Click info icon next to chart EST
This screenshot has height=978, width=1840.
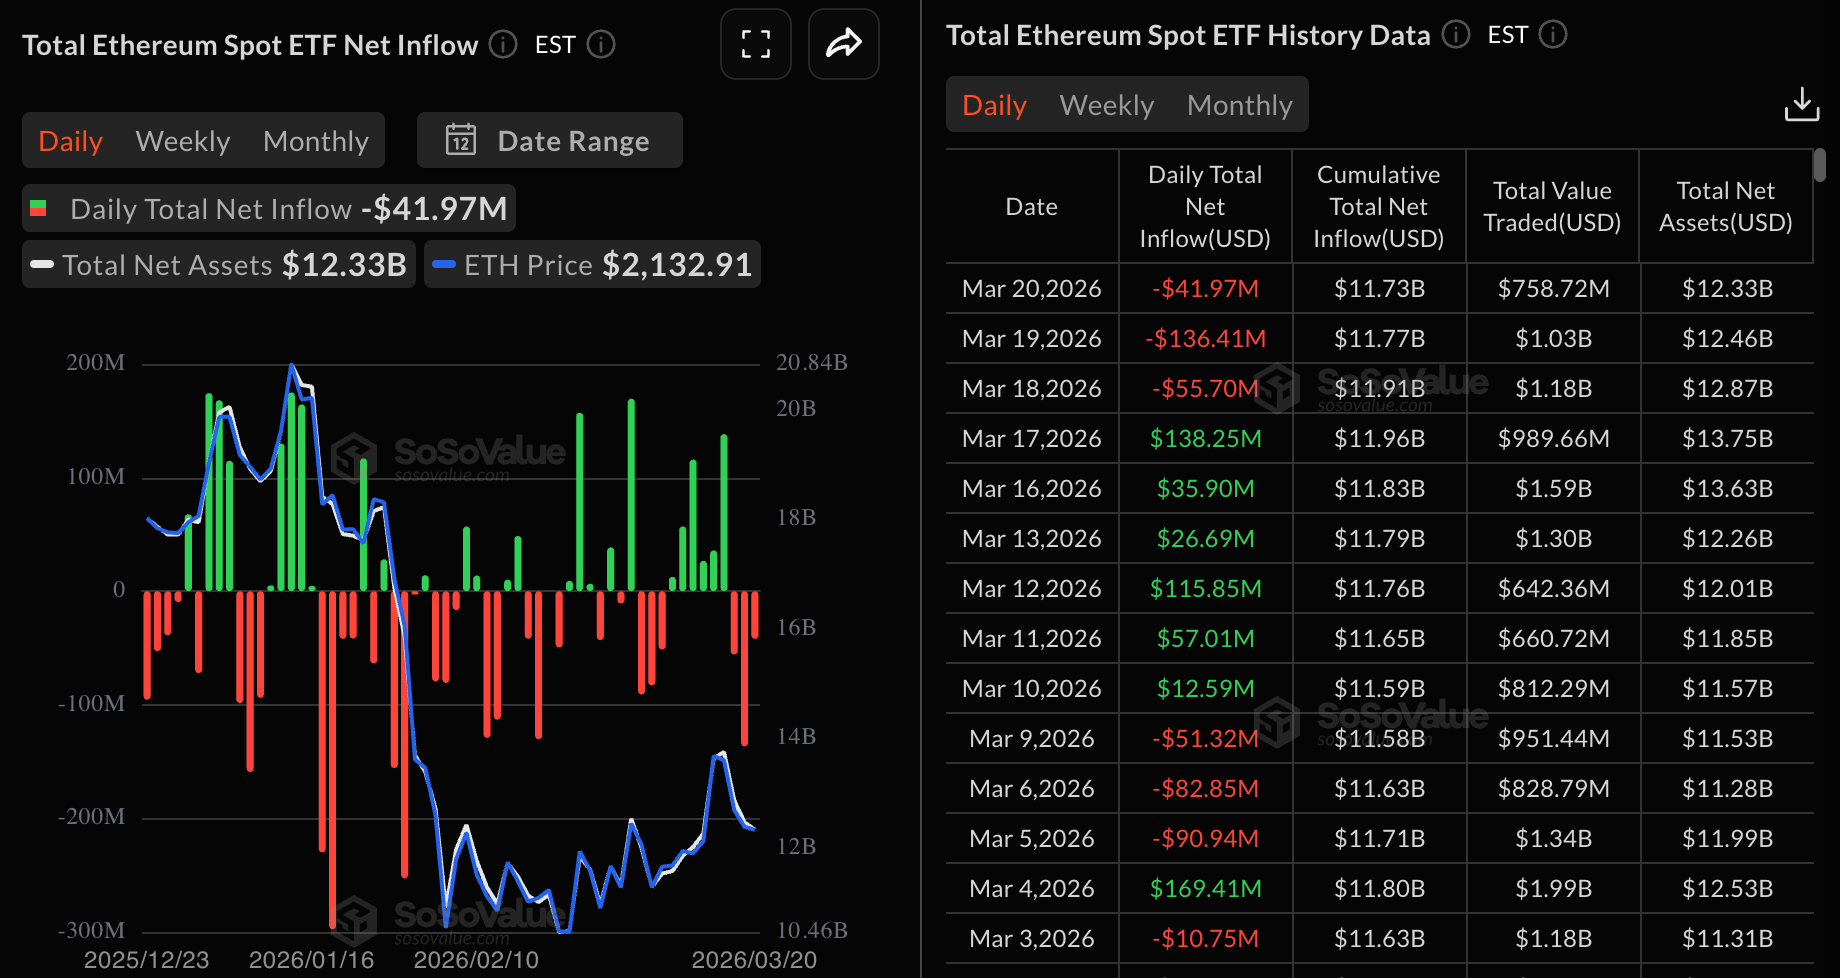coord(601,45)
